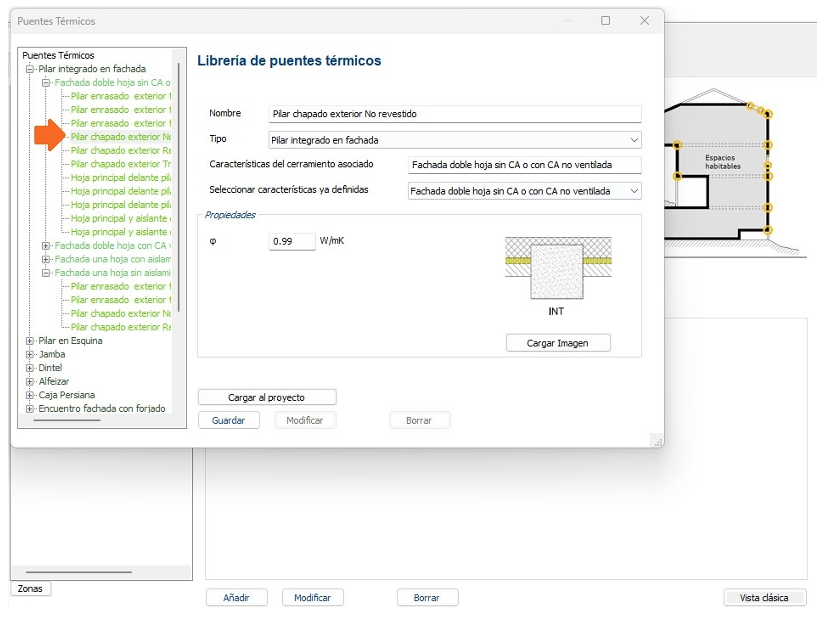Image resolution: width=825 pixels, height=624 pixels.
Task: Click the Características del cerramiento asociado field
Action: click(x=524, y=165)
